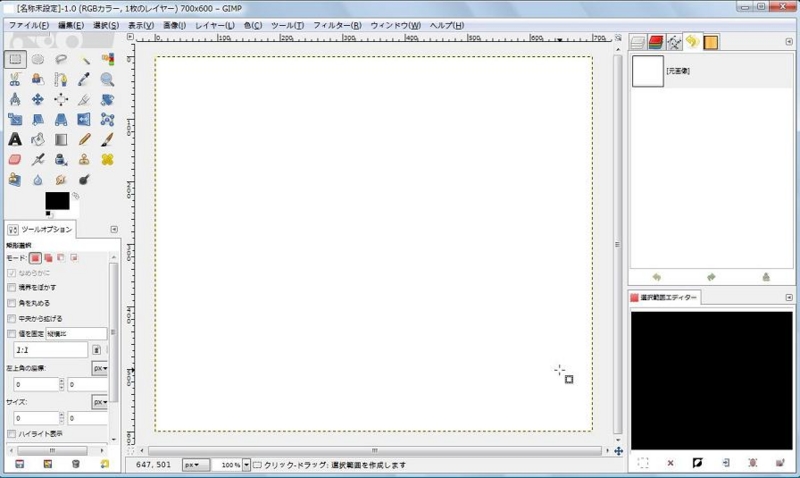Open the ファイル menu
Viewport: 800px width, 478px height.
[29, 25]
